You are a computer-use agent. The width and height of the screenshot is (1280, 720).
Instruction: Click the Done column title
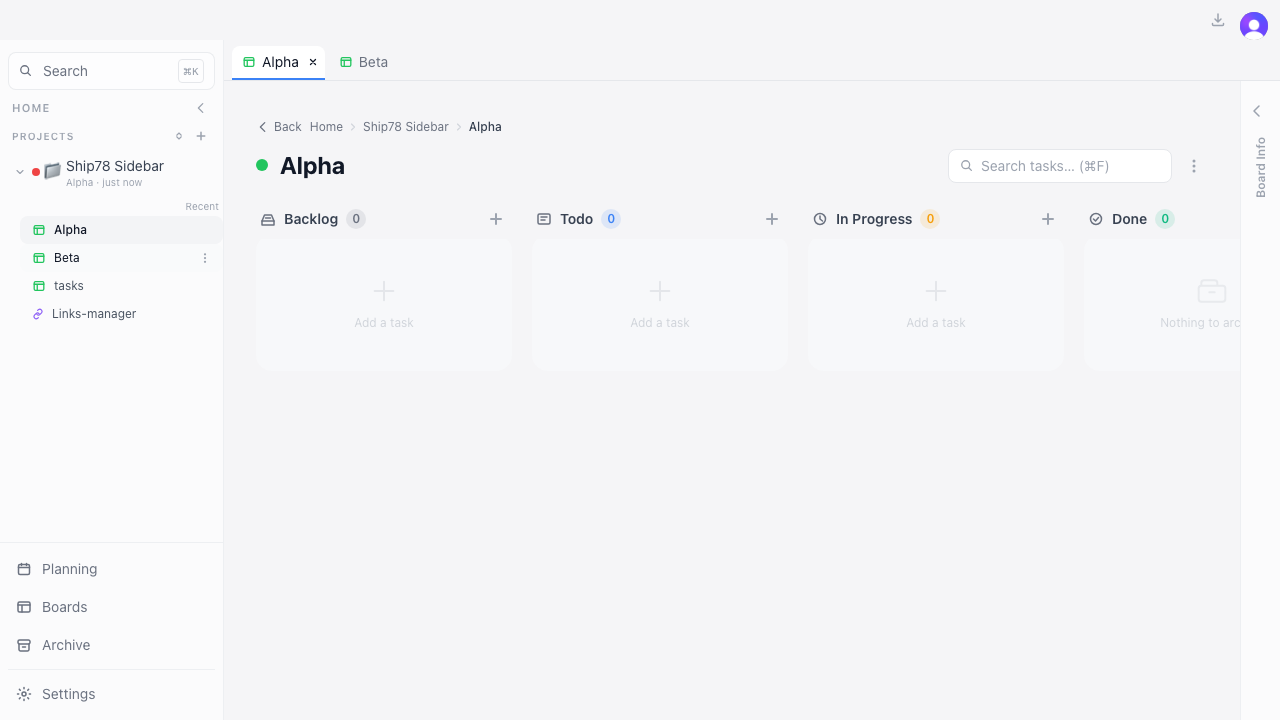click(x=1129, y=219)
